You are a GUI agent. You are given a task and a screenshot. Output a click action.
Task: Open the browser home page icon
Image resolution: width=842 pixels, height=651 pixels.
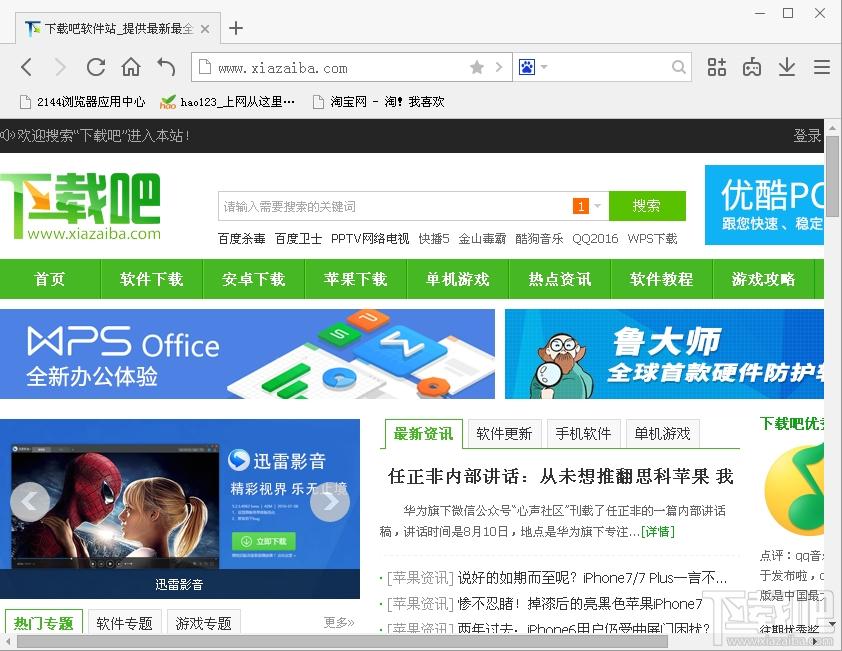(x=130, y=67)
